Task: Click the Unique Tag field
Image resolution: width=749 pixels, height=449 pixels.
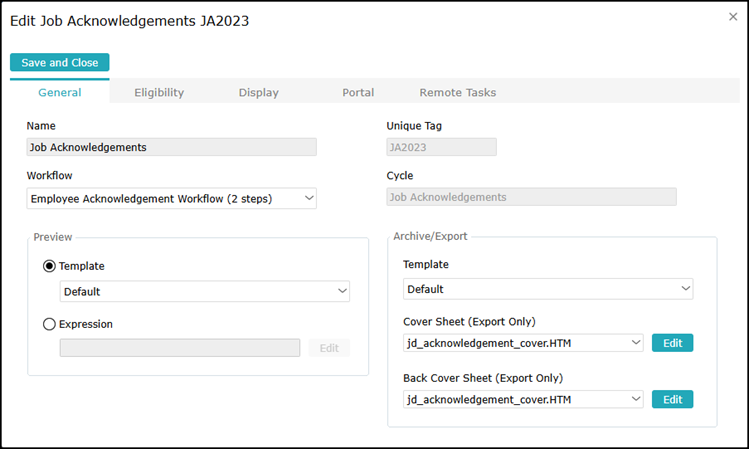Action: pyautogui.click(x=441, y=147)
